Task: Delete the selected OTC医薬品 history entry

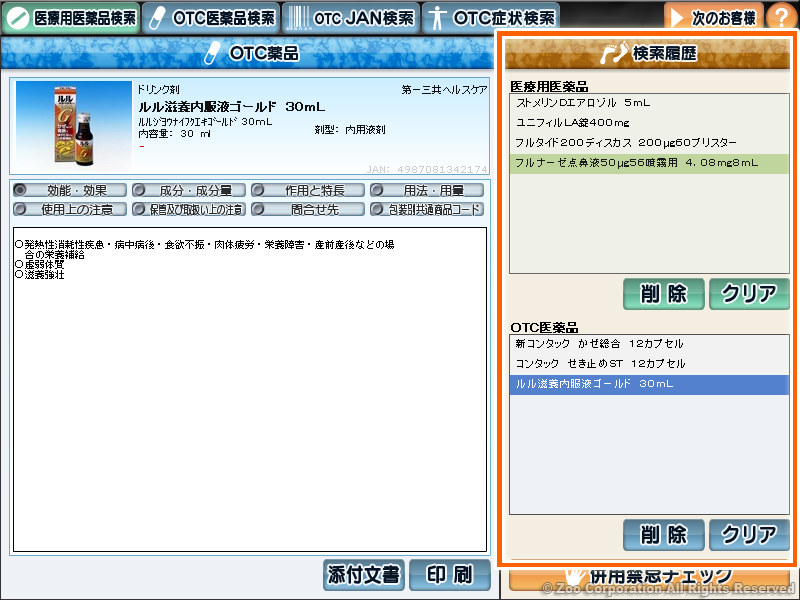Action: 663,535
